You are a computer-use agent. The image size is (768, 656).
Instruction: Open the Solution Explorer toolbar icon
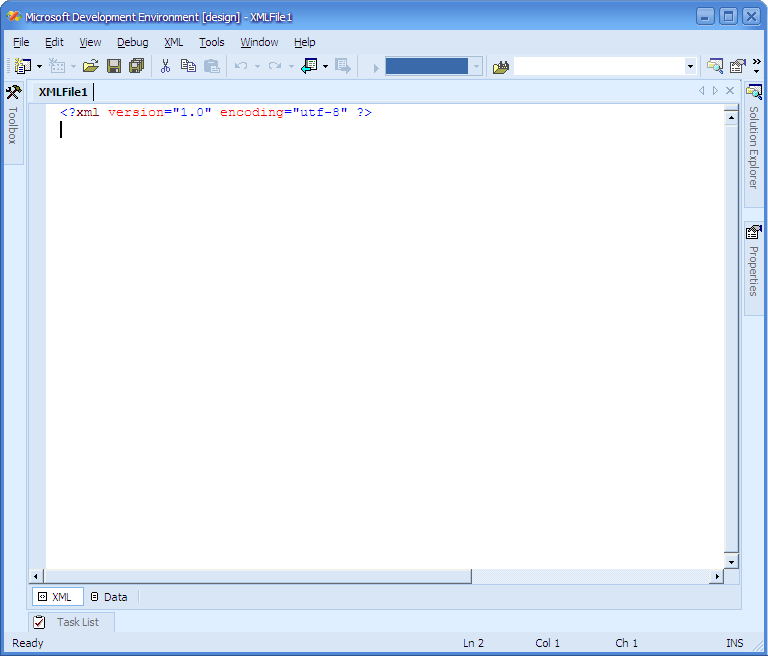[x=714, y=66]
